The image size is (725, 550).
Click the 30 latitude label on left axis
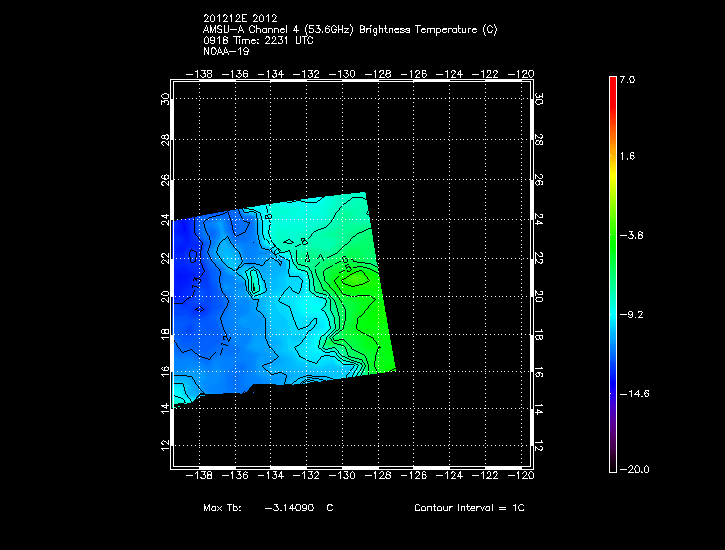(164, 99)
